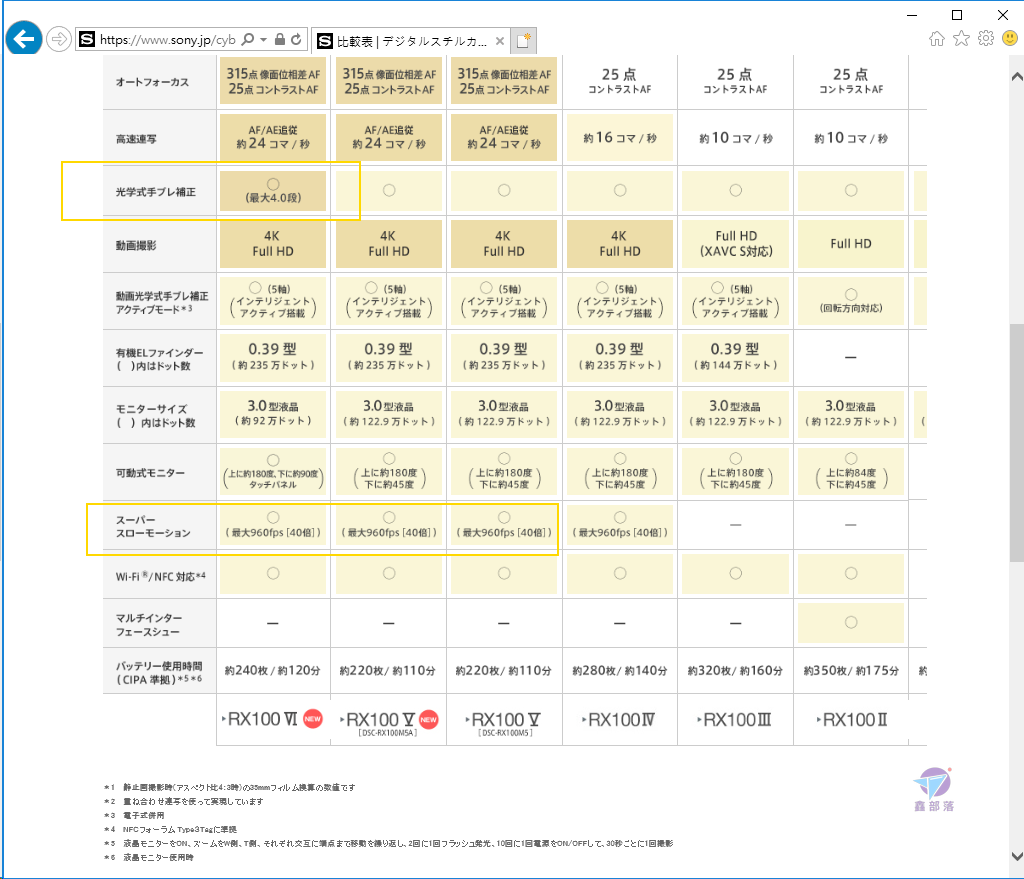Click the scrollbar down arrow
This screenshot has width=1024, height=879.
click(1017, 855)
